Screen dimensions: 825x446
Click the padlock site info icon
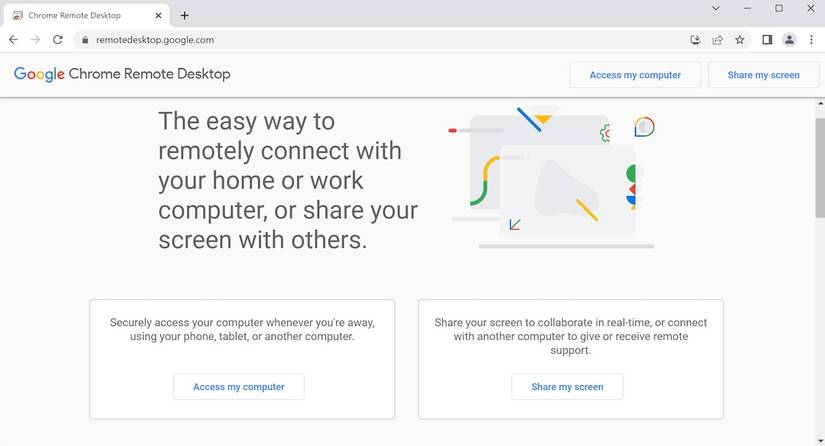pyautogui.click(x=85, y=40)
